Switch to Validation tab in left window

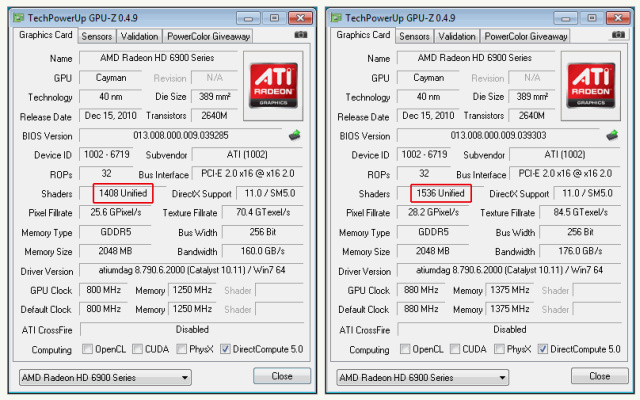[x=139, y=36]
